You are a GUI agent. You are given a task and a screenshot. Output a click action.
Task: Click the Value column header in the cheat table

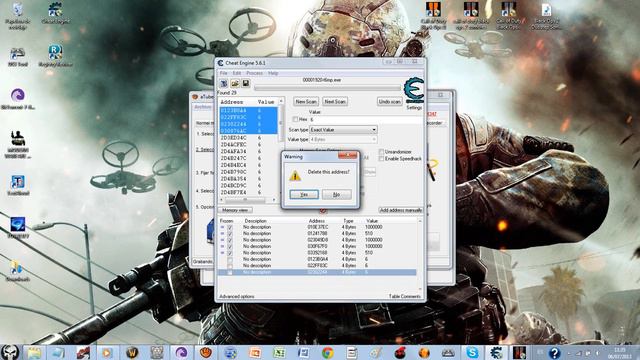point(372,220)
